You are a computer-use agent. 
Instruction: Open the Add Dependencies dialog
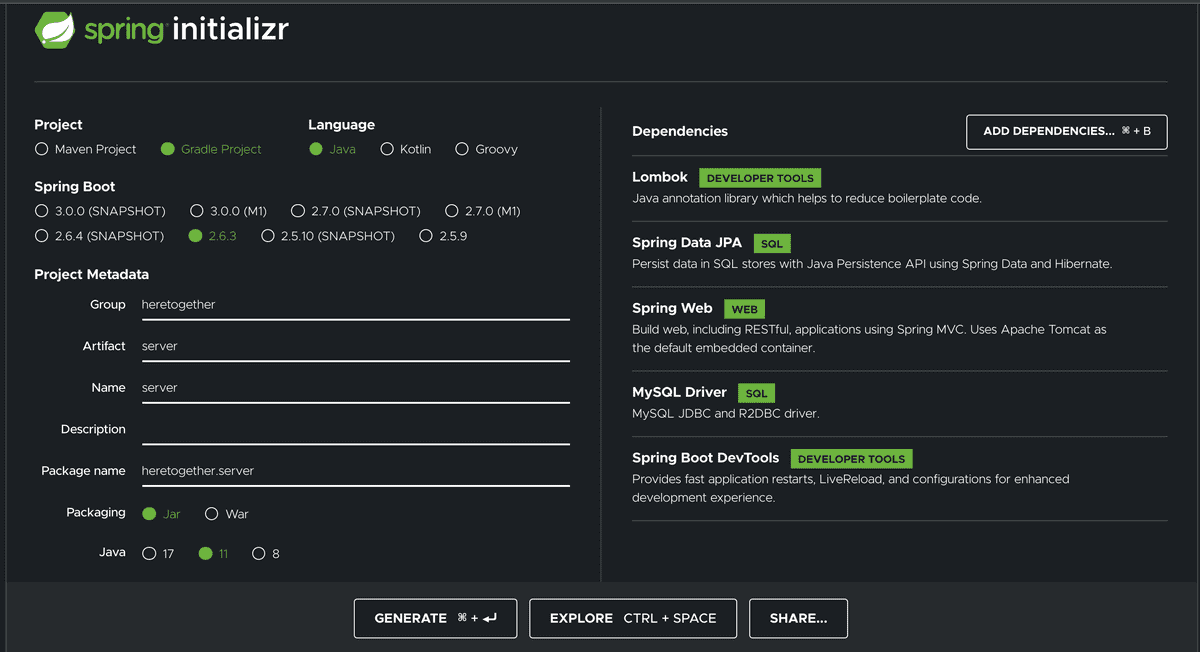1067,131
